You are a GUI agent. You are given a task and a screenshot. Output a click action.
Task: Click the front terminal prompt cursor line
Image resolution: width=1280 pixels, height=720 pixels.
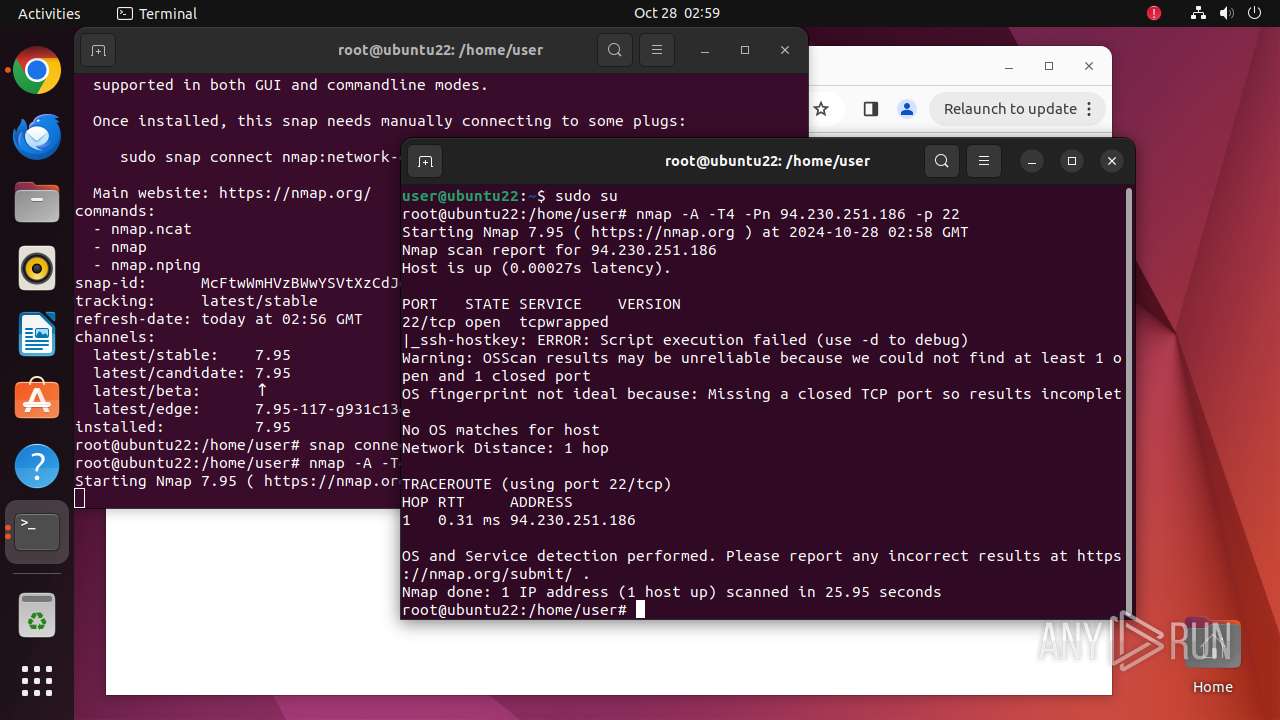[523, 610]
